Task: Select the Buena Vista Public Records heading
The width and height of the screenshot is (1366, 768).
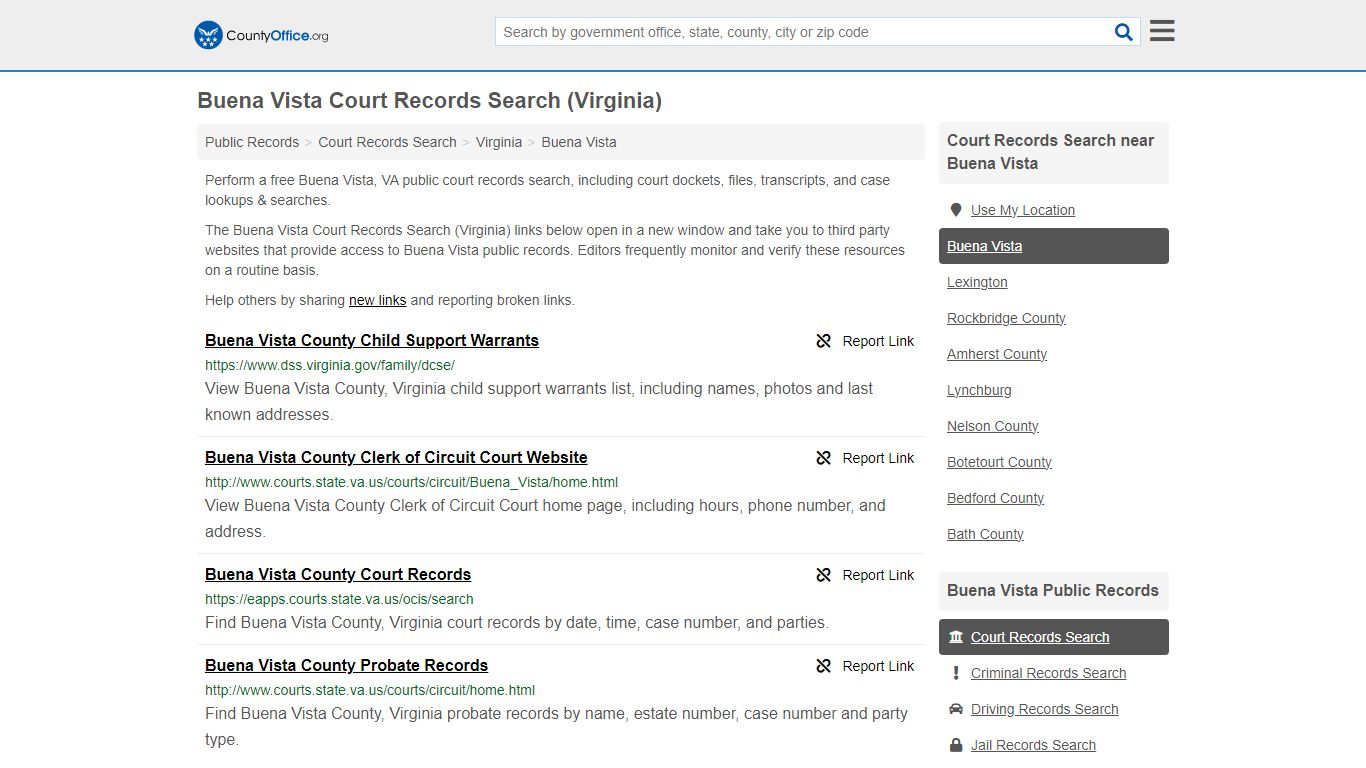Action: [x=1052, y=590]
